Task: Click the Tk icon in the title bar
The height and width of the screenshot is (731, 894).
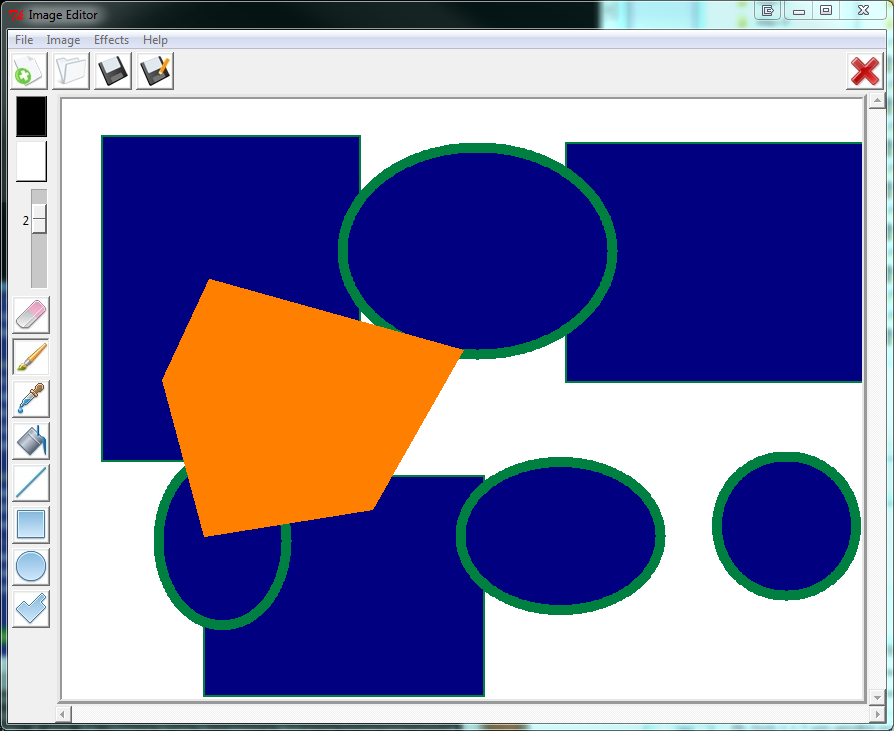Action: pyautogui.click(x=15, y=15)
